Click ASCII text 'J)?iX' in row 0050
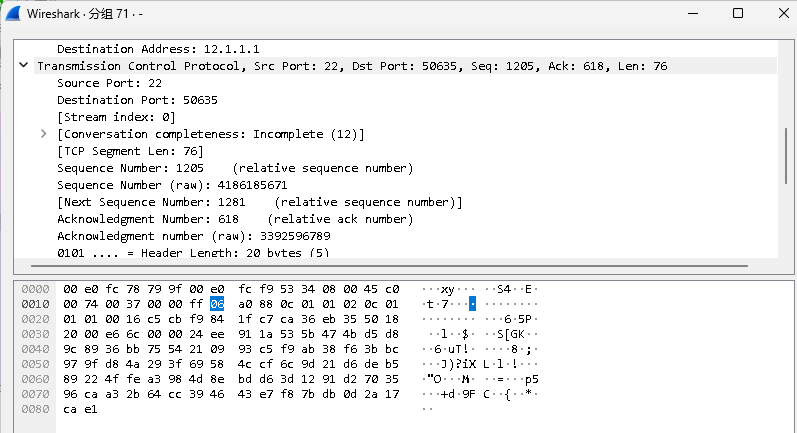Screen dimensions: 797x433 pyautogui.click(x=458, y=364)
